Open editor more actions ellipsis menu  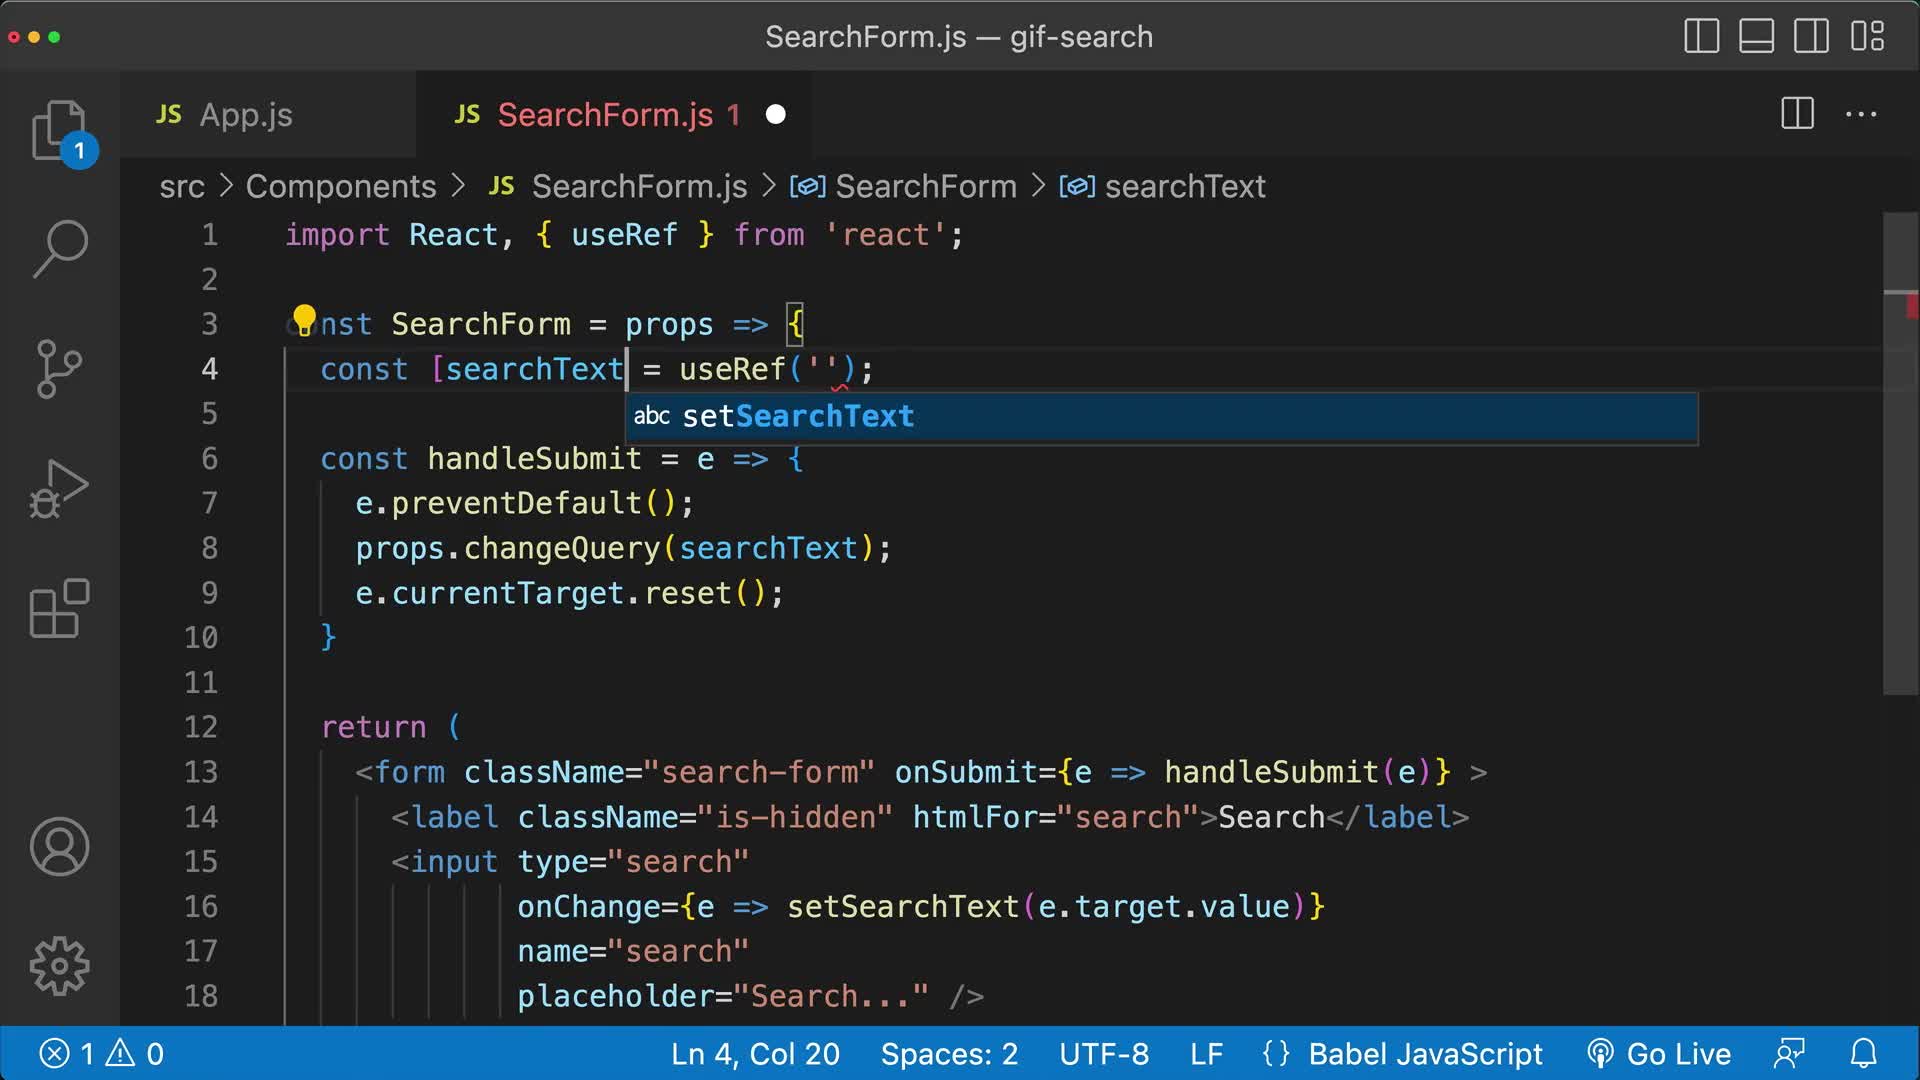(x=1859, y=114)
